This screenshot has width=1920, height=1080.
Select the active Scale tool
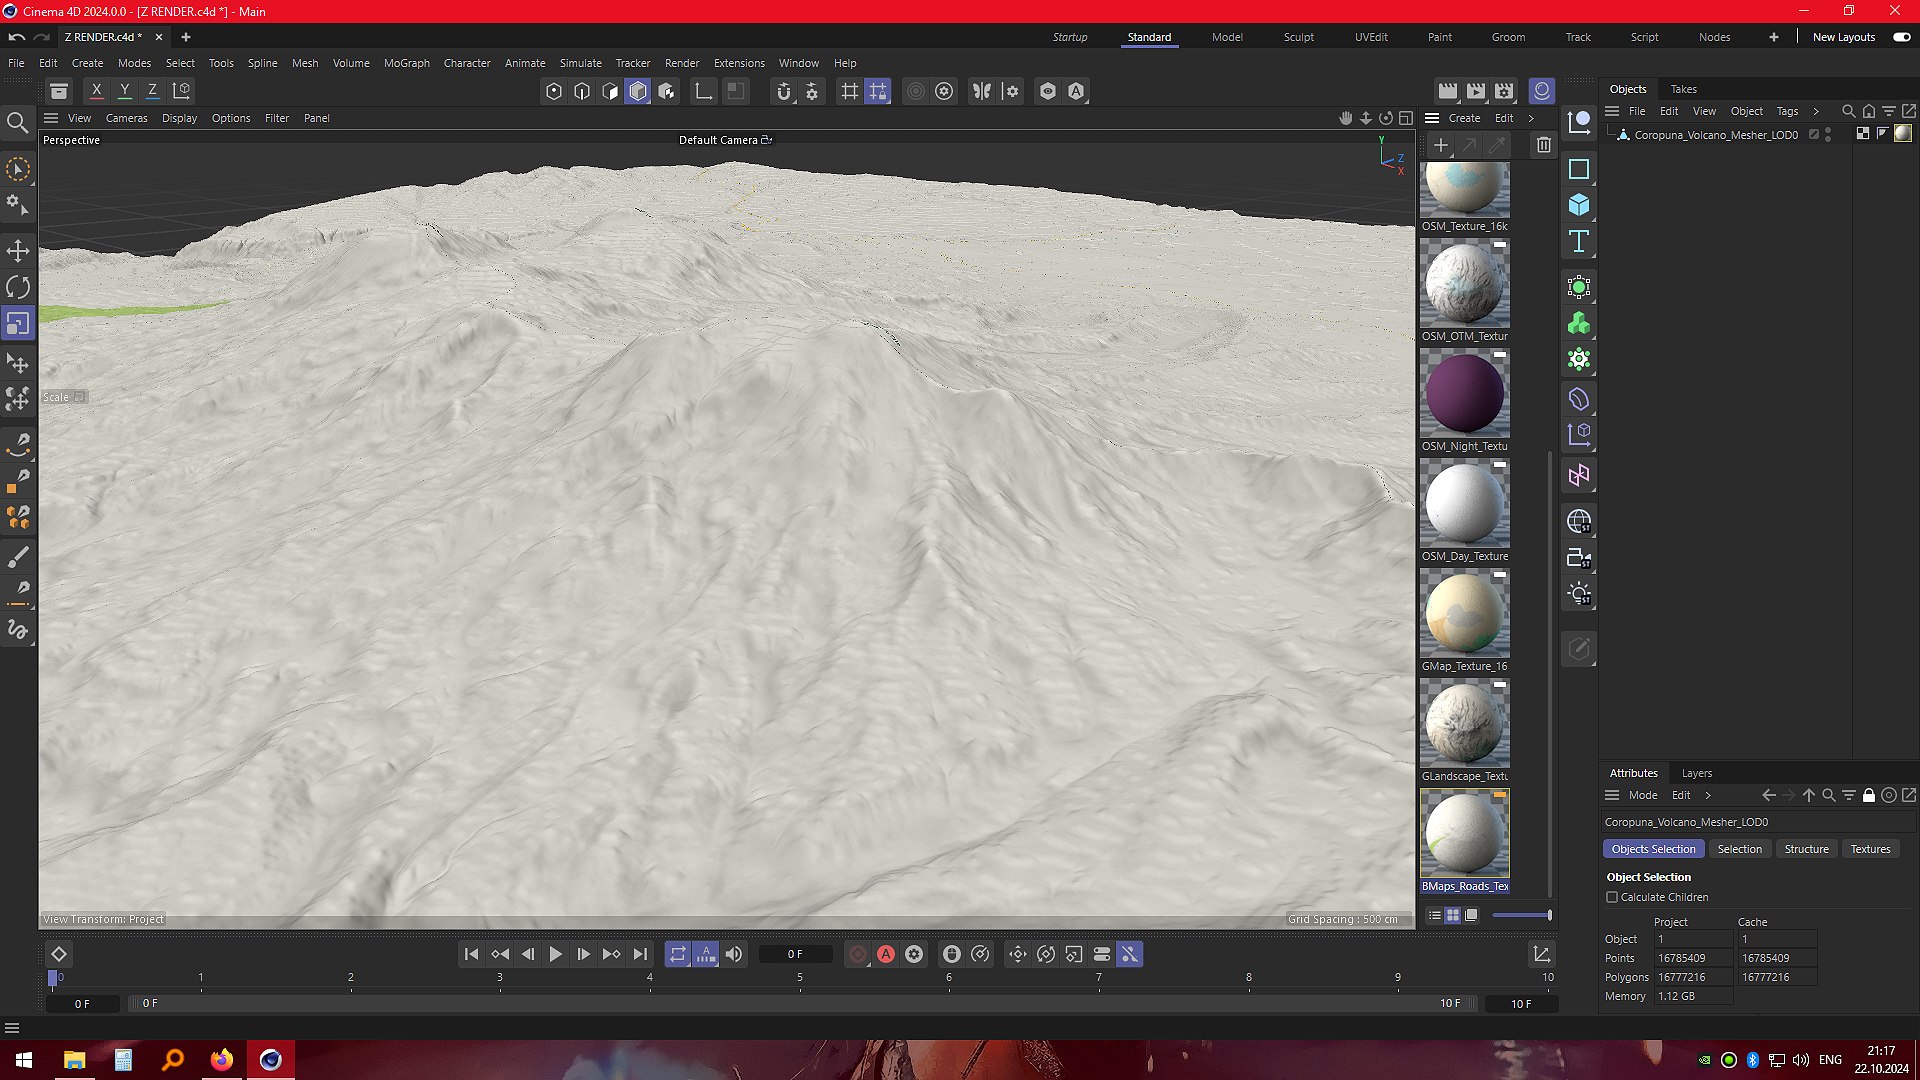pos(18,323)
